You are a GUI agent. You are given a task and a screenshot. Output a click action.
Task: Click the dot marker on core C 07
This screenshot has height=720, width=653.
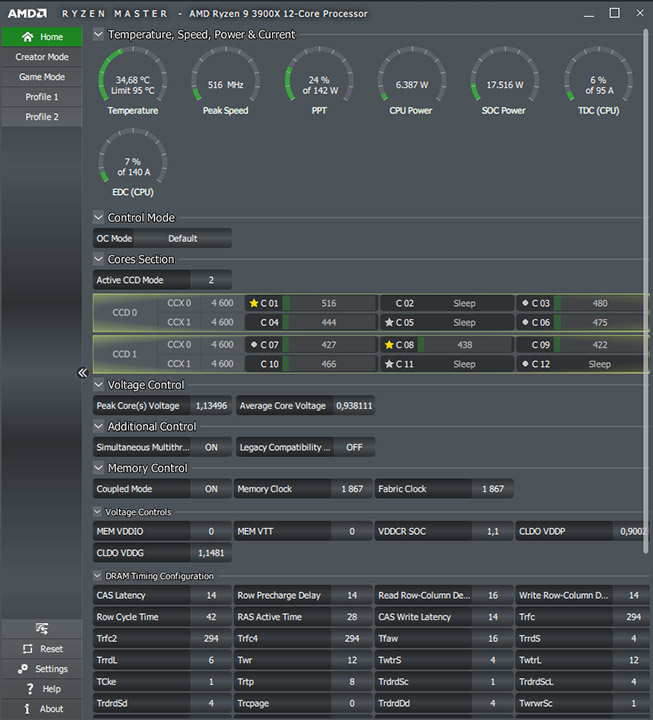[x=254, y=344]
